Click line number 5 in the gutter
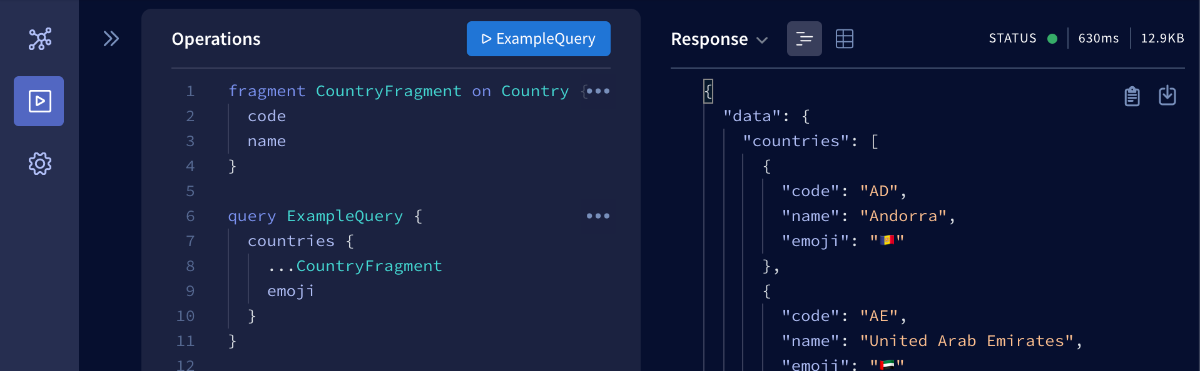The height and width of the screenshot is (371, 1200). 190,191
